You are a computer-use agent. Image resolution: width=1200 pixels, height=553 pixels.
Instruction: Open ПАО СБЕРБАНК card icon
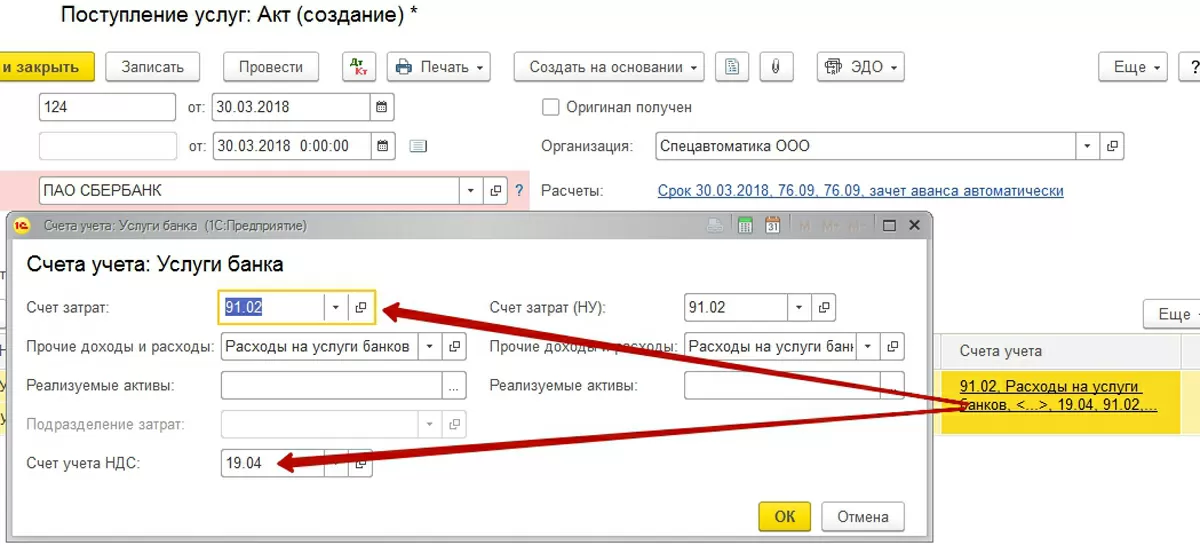pos(496,190)
